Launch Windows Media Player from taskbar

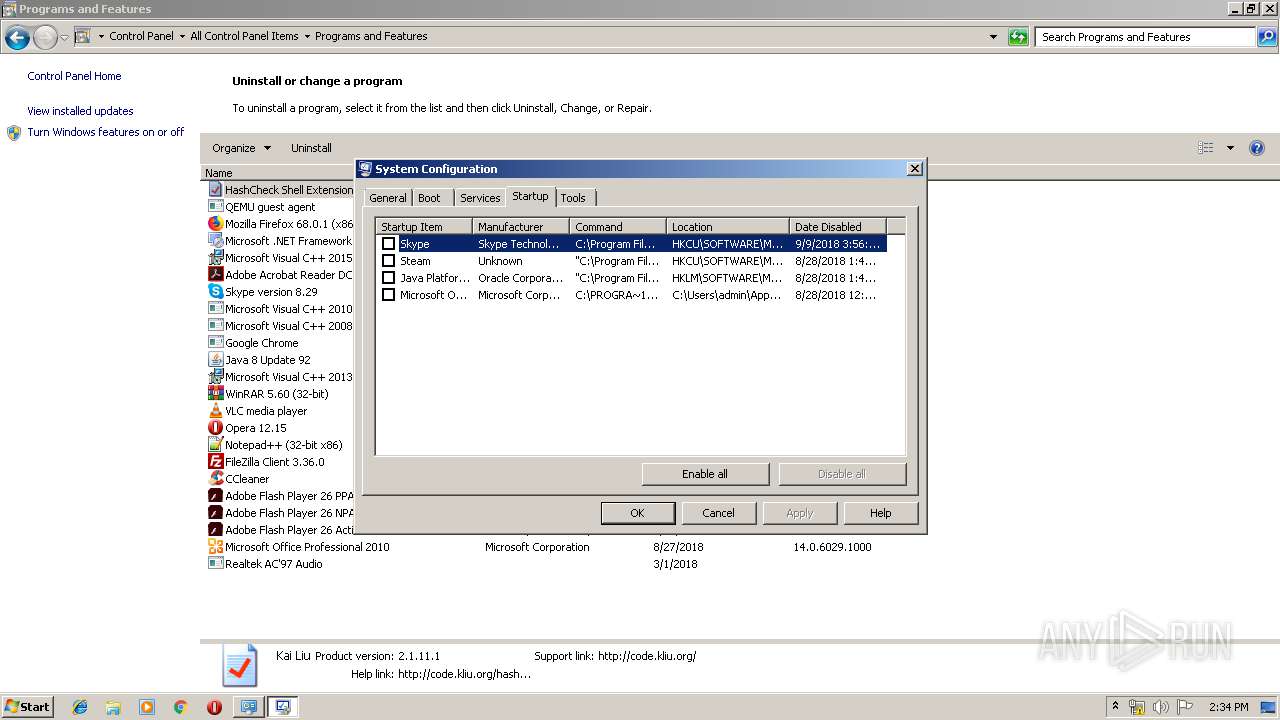[x=147, y=707]
